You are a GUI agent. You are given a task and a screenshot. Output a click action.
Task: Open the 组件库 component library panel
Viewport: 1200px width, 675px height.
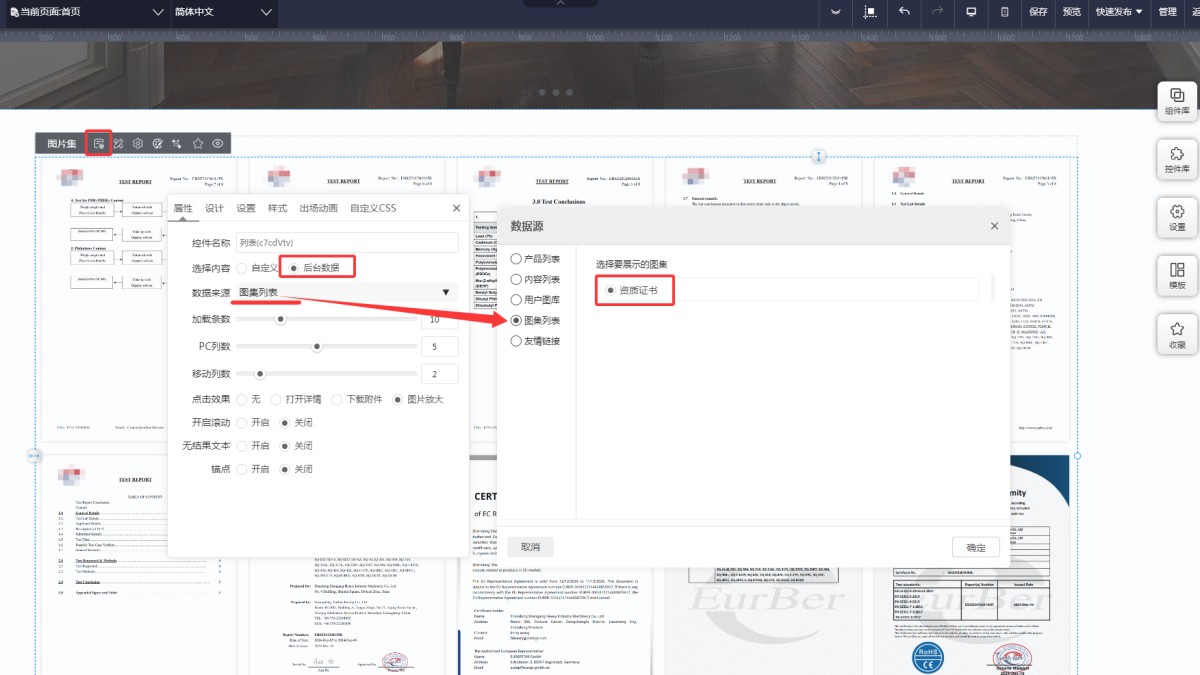(x=1177, y=101)
